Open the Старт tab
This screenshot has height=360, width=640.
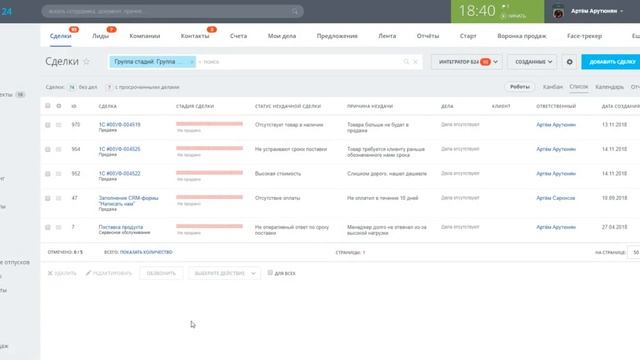click(x=468, y=36)
